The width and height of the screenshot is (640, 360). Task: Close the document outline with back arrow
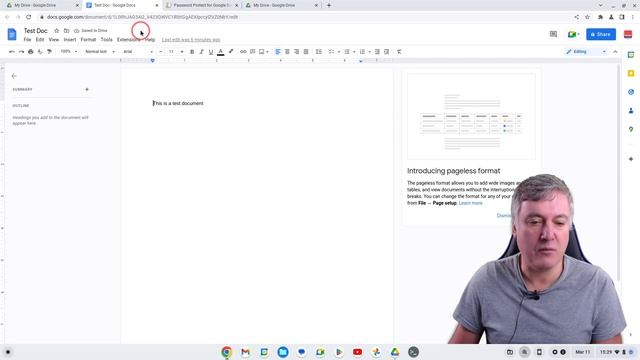click(x=14, y=76)
